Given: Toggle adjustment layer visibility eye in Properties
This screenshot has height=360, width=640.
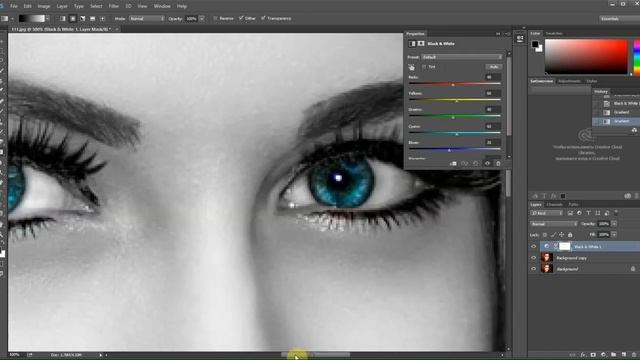Looking at the screenshot, I should click(487, 163).
